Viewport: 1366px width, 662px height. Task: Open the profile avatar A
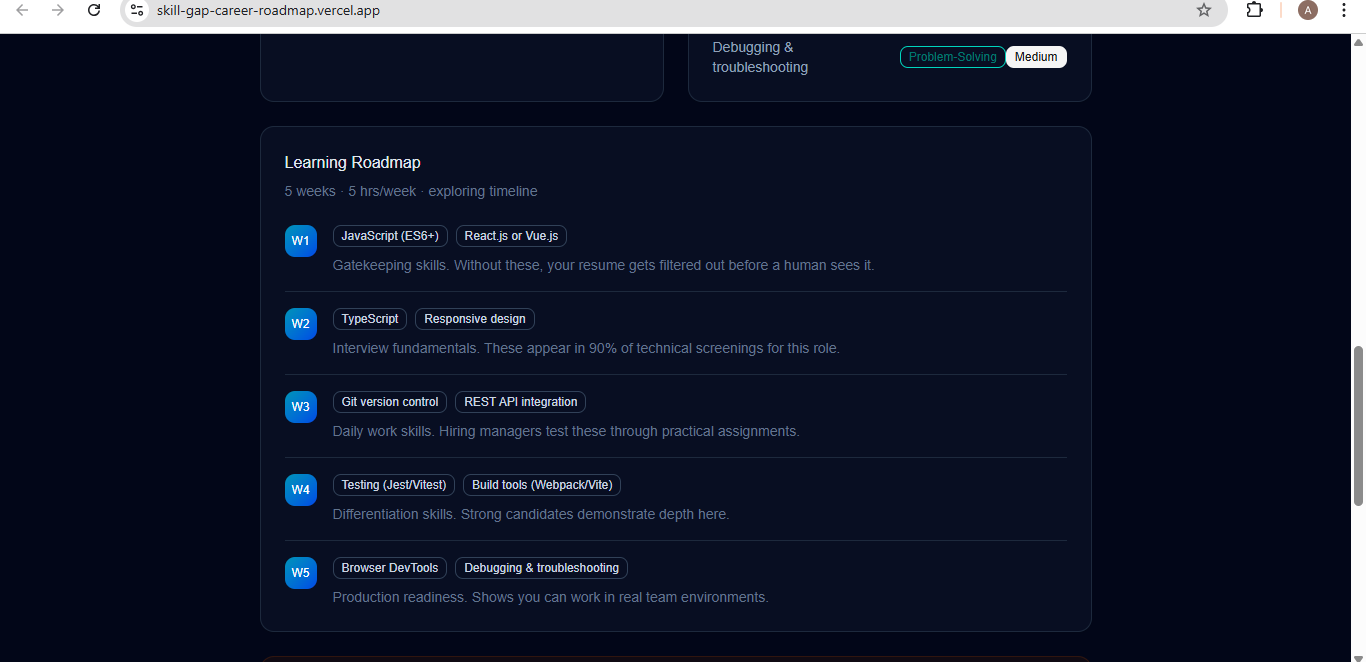(1308, 10)
